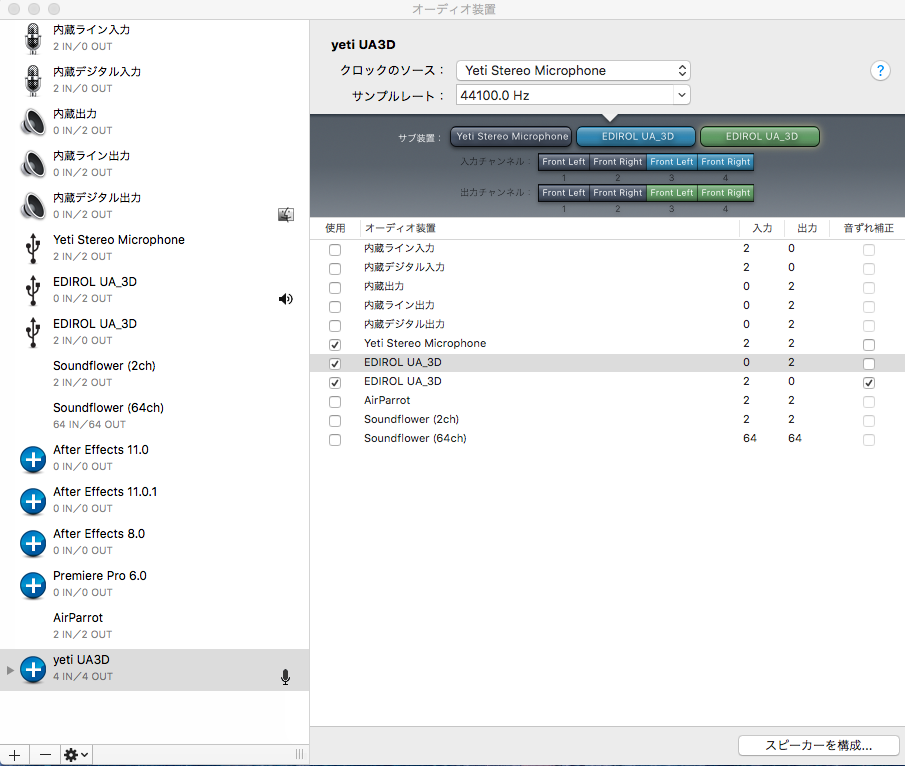
Task: Click the 使用 column header
Action: coord(335,228)
